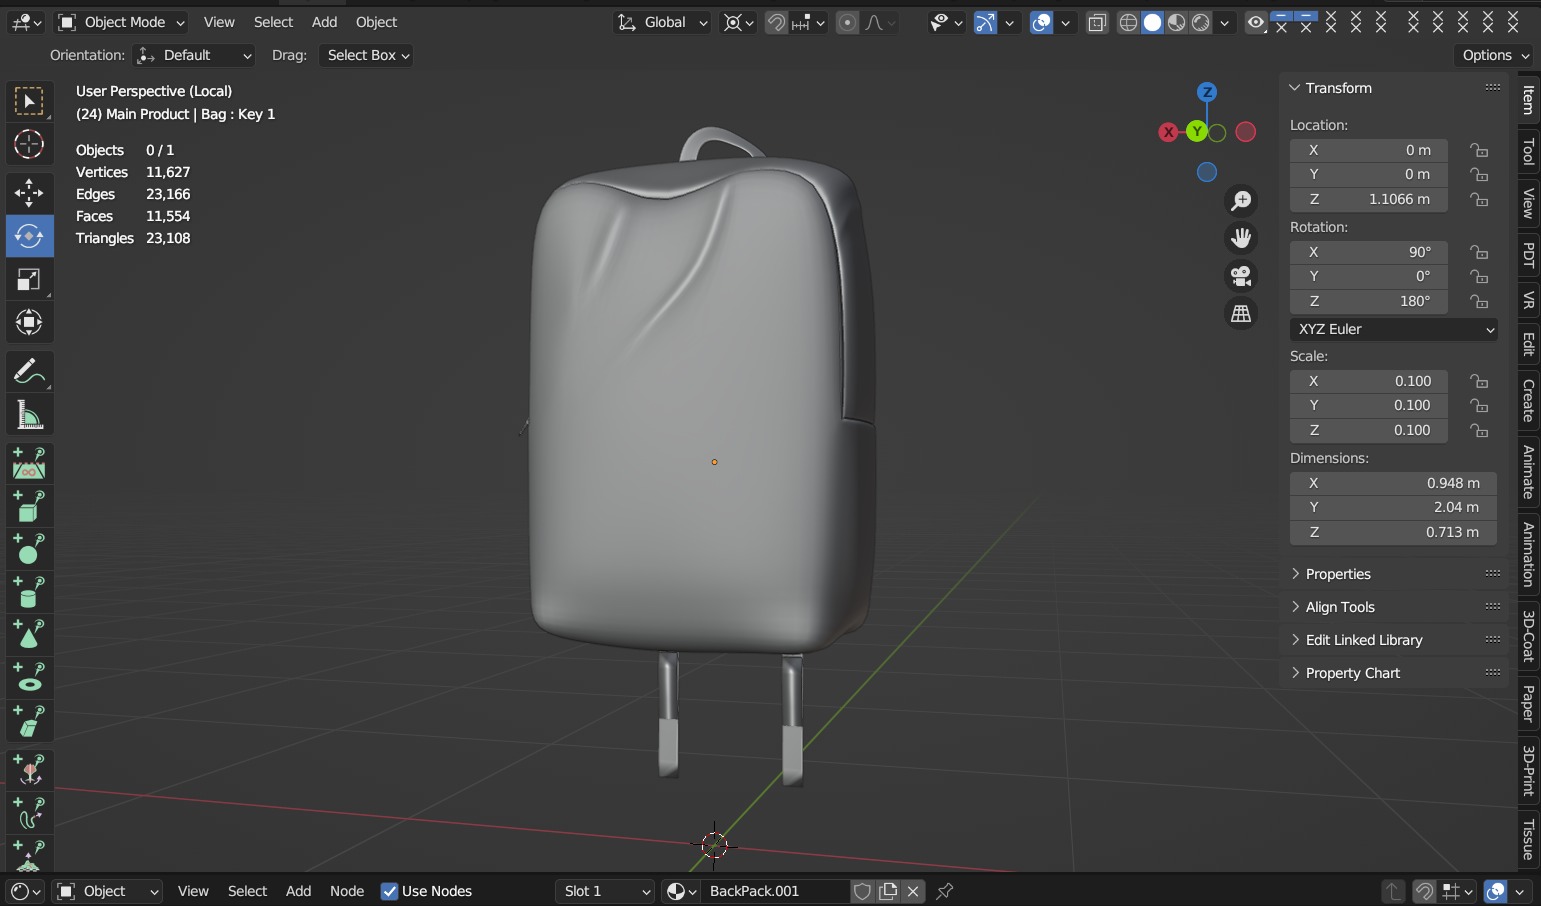The height and width of the screenshot is (906, 1541).
Task: Open the Drag Select Box dropdown
Action: coord(366,55)
